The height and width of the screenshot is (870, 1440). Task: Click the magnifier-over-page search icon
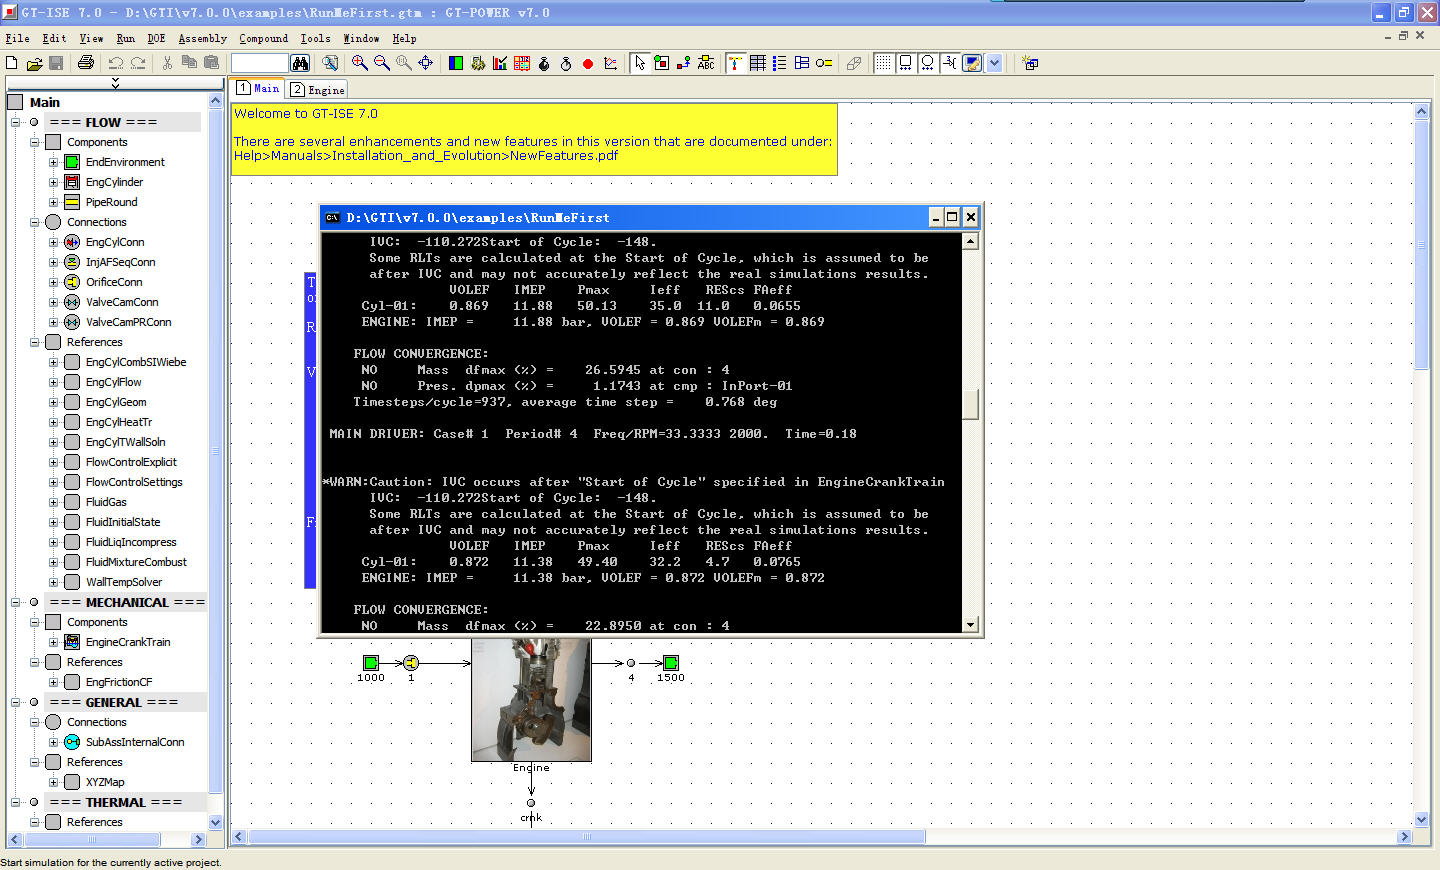click(x=330, y=63)
